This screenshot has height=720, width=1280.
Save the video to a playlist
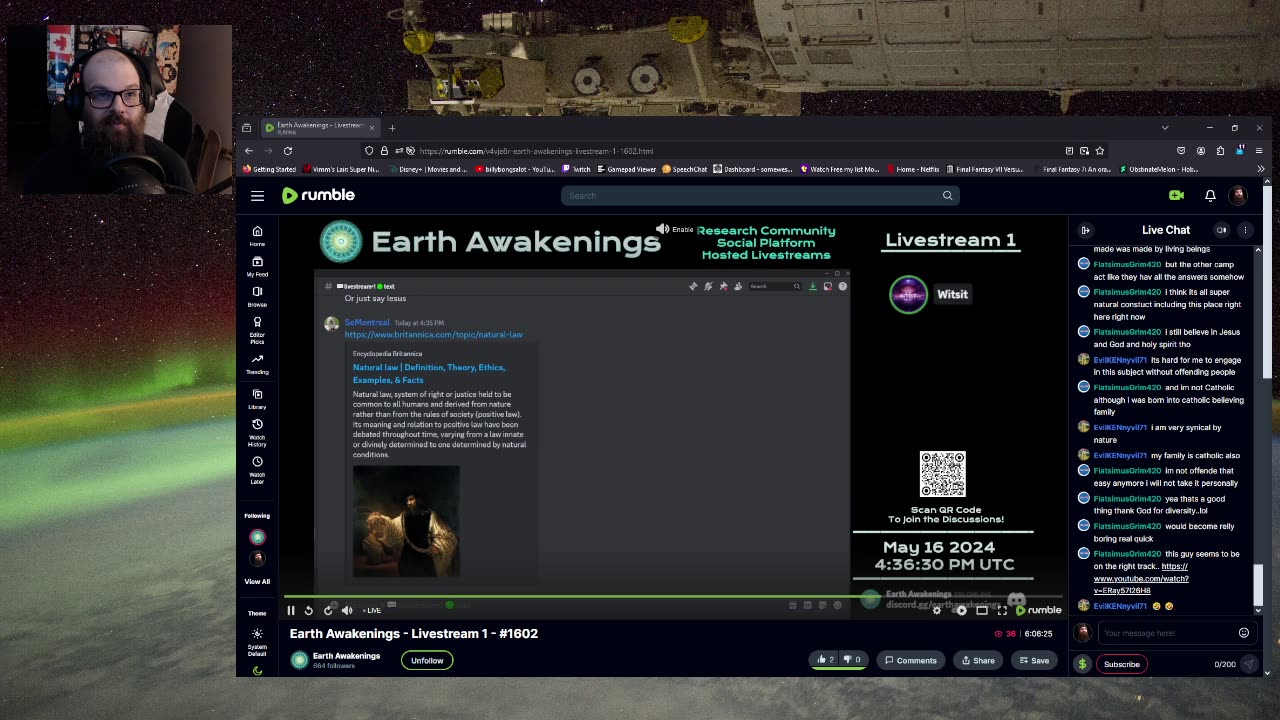coord(1034,660)
